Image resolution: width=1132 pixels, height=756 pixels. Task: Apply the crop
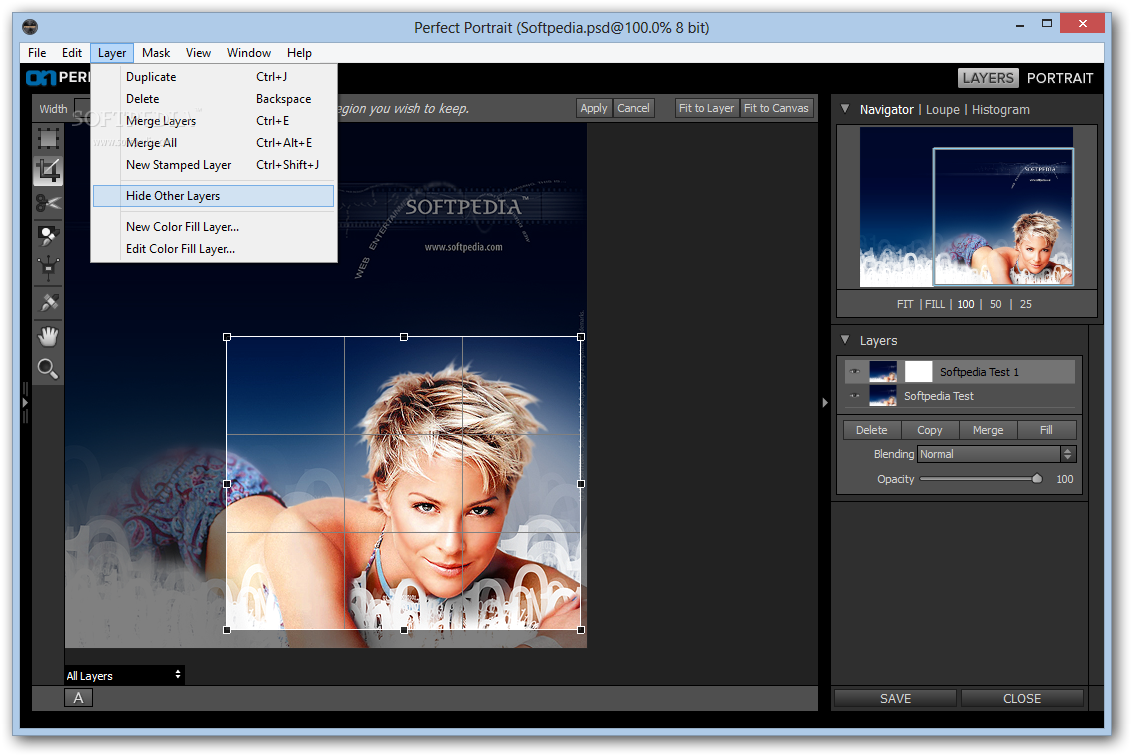pyautogui.click(x=594, y=108)
